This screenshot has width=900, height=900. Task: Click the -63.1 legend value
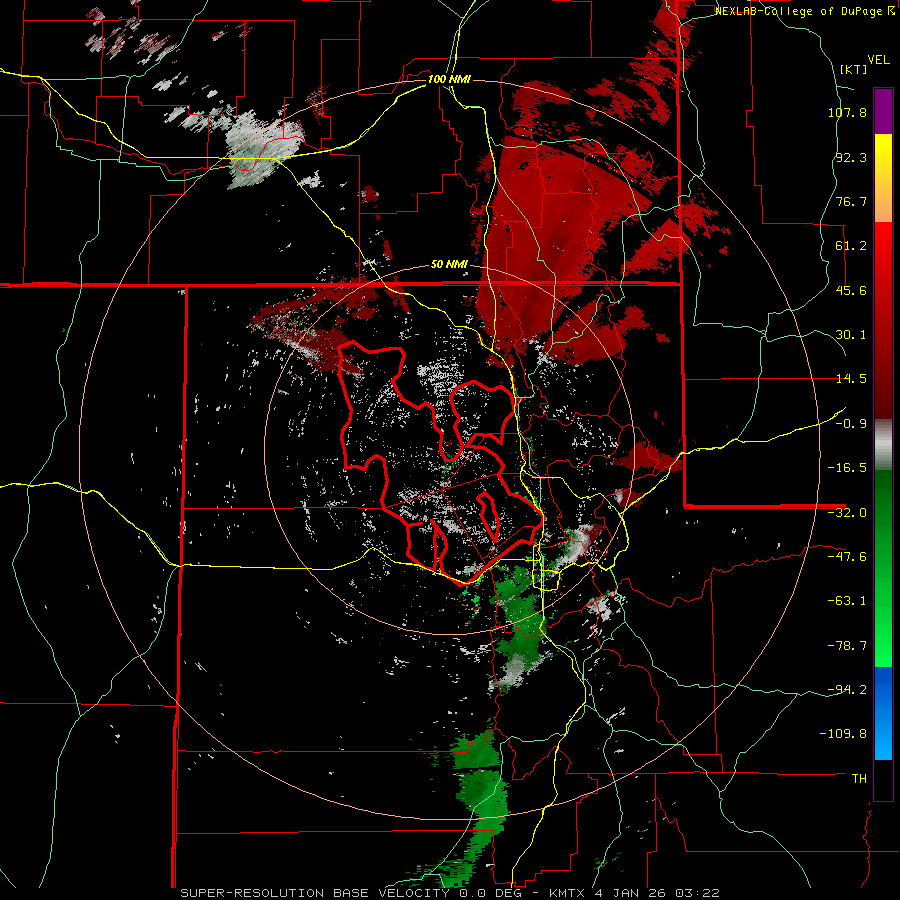coord(847,601)
